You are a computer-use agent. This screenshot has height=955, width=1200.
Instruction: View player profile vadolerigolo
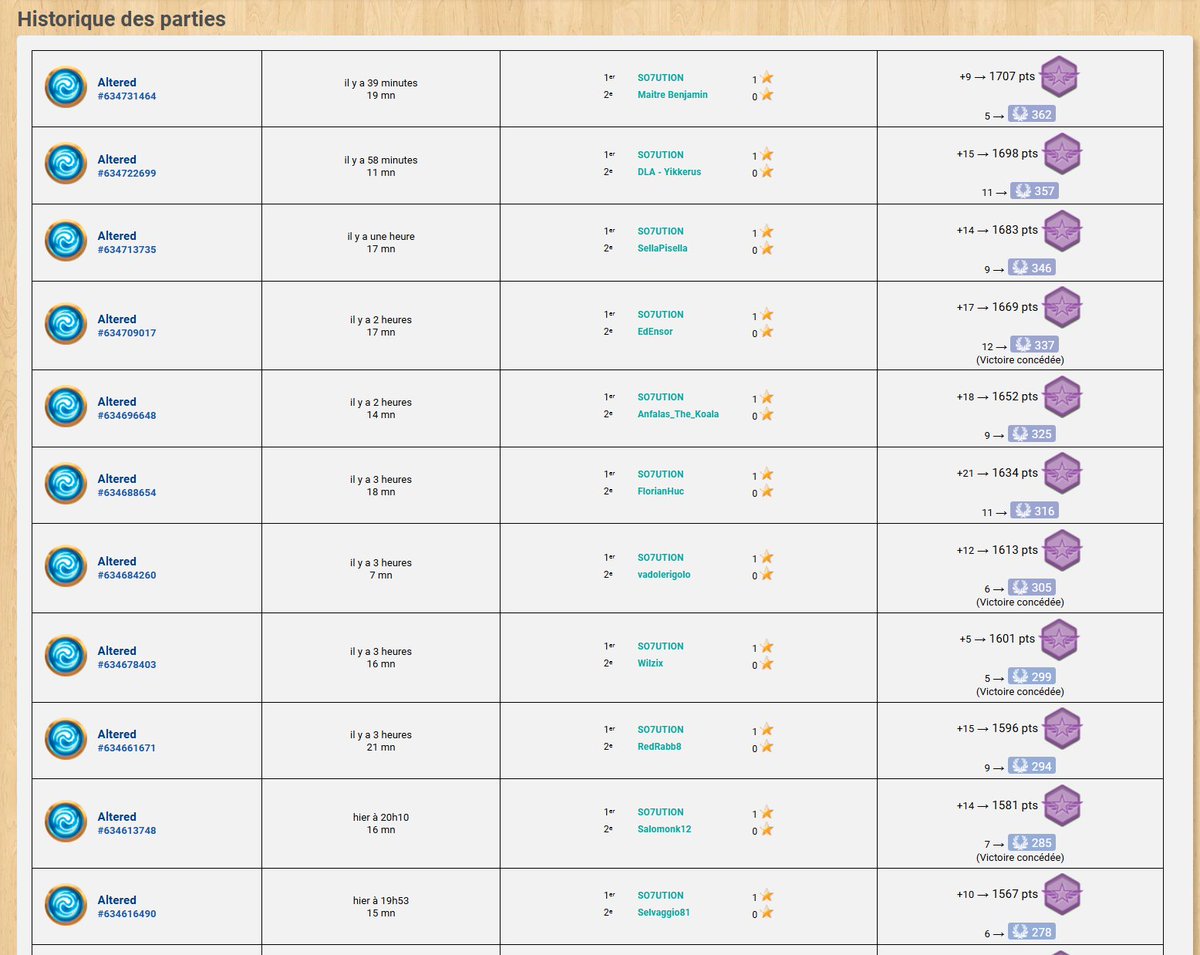click(x=664, y=575)
